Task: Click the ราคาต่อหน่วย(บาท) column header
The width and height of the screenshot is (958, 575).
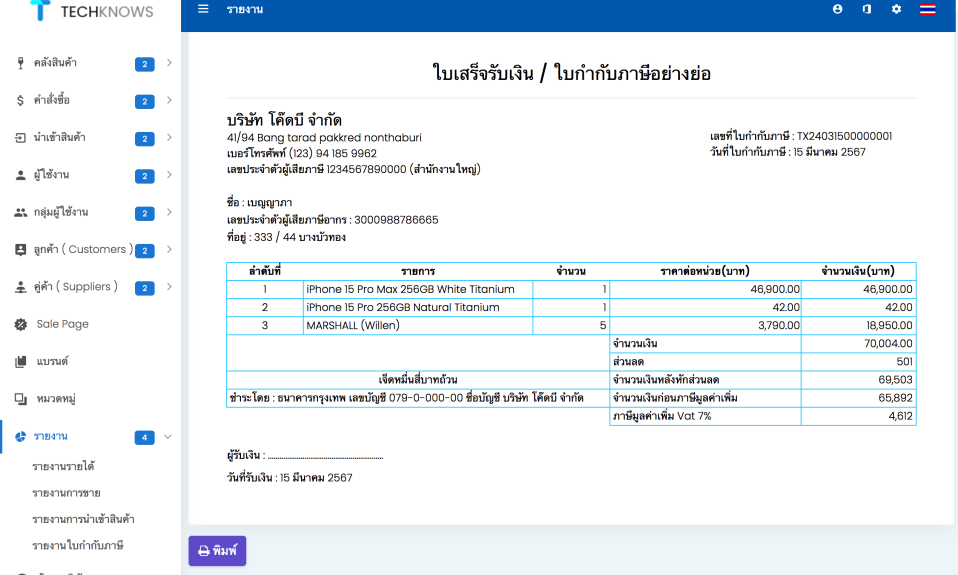Action: 705,271
